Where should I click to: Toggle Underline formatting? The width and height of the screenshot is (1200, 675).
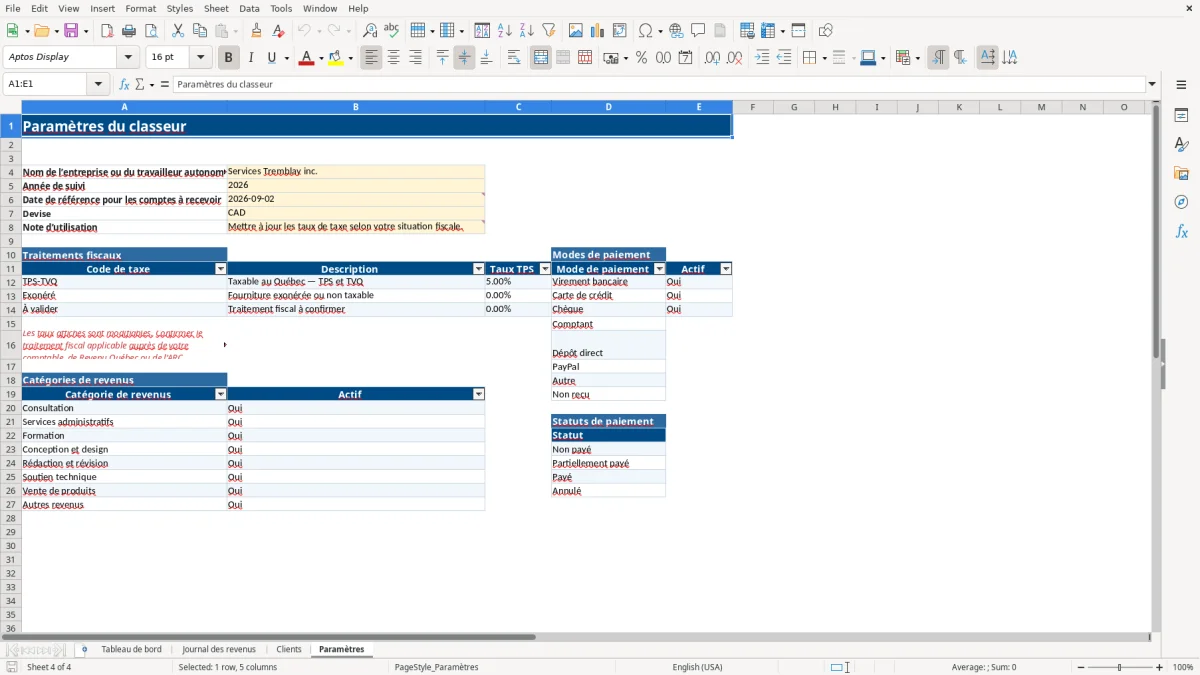tap(271, 58)
